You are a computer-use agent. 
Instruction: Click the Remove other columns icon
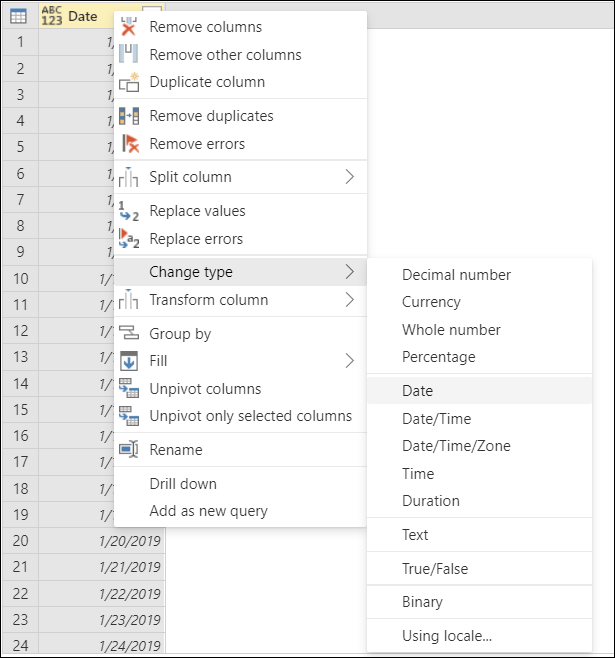tap(128, 54)
